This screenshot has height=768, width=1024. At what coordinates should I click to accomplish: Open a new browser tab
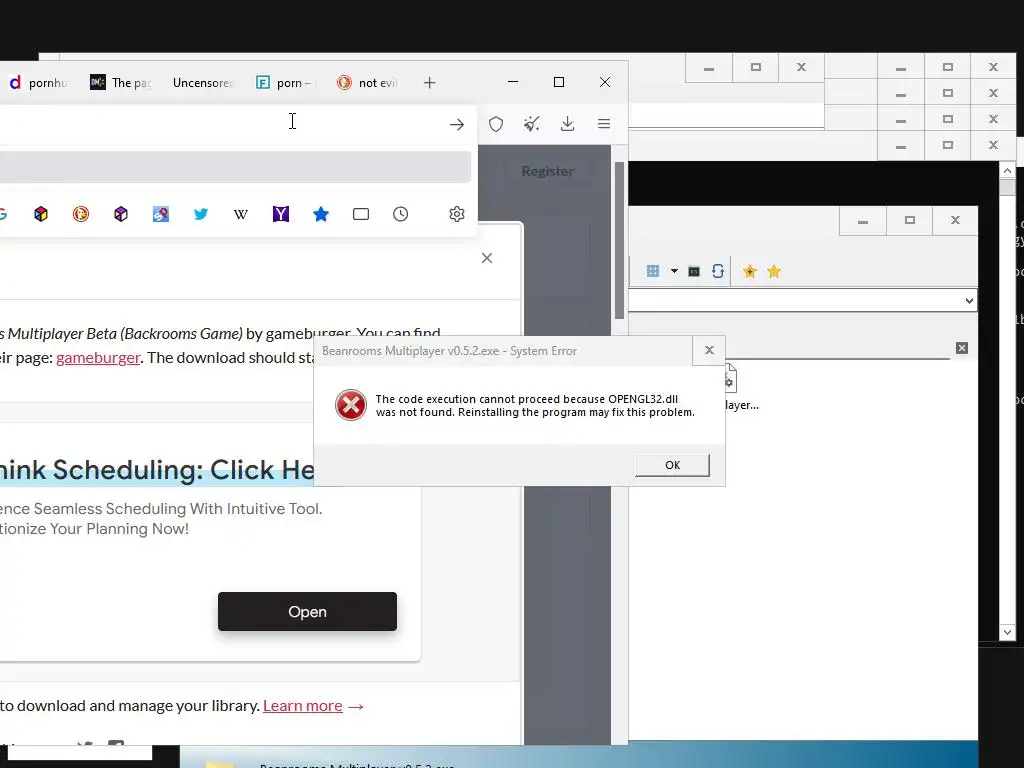tap(429, 83)
